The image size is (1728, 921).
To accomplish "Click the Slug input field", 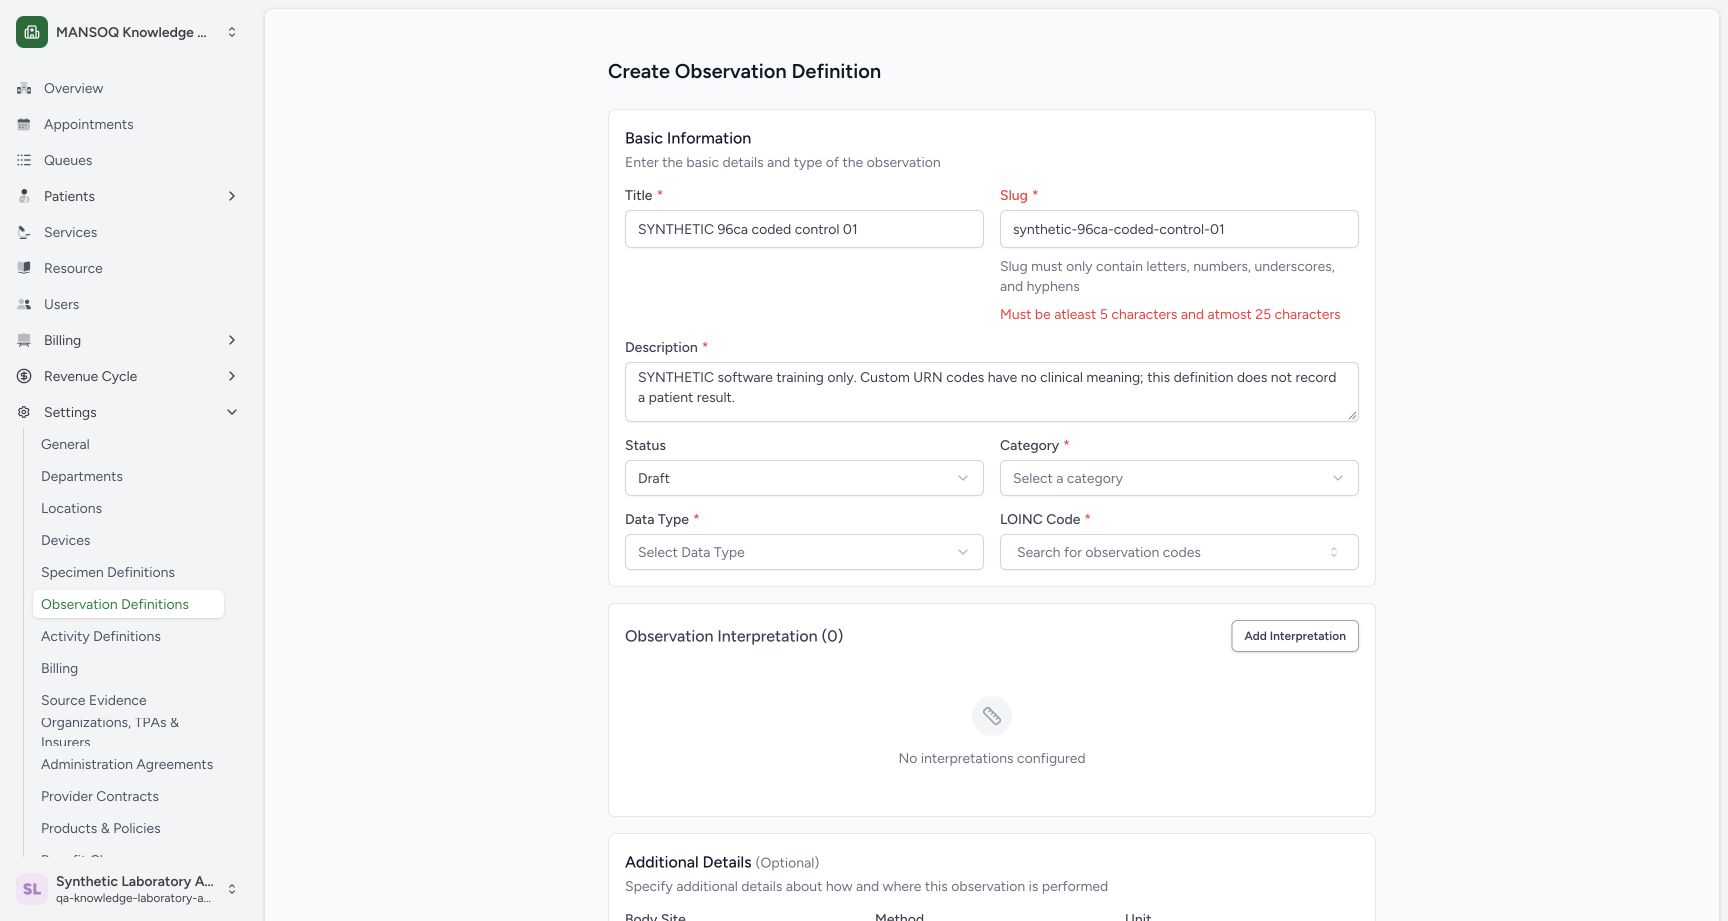I will [x=1179, y=229].
